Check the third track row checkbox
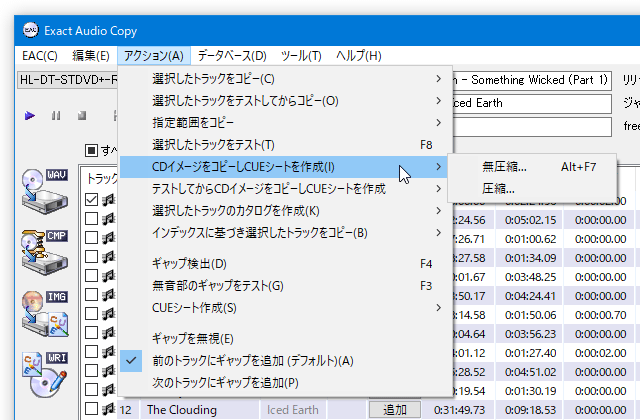640x420 pixels. (91, 238)
